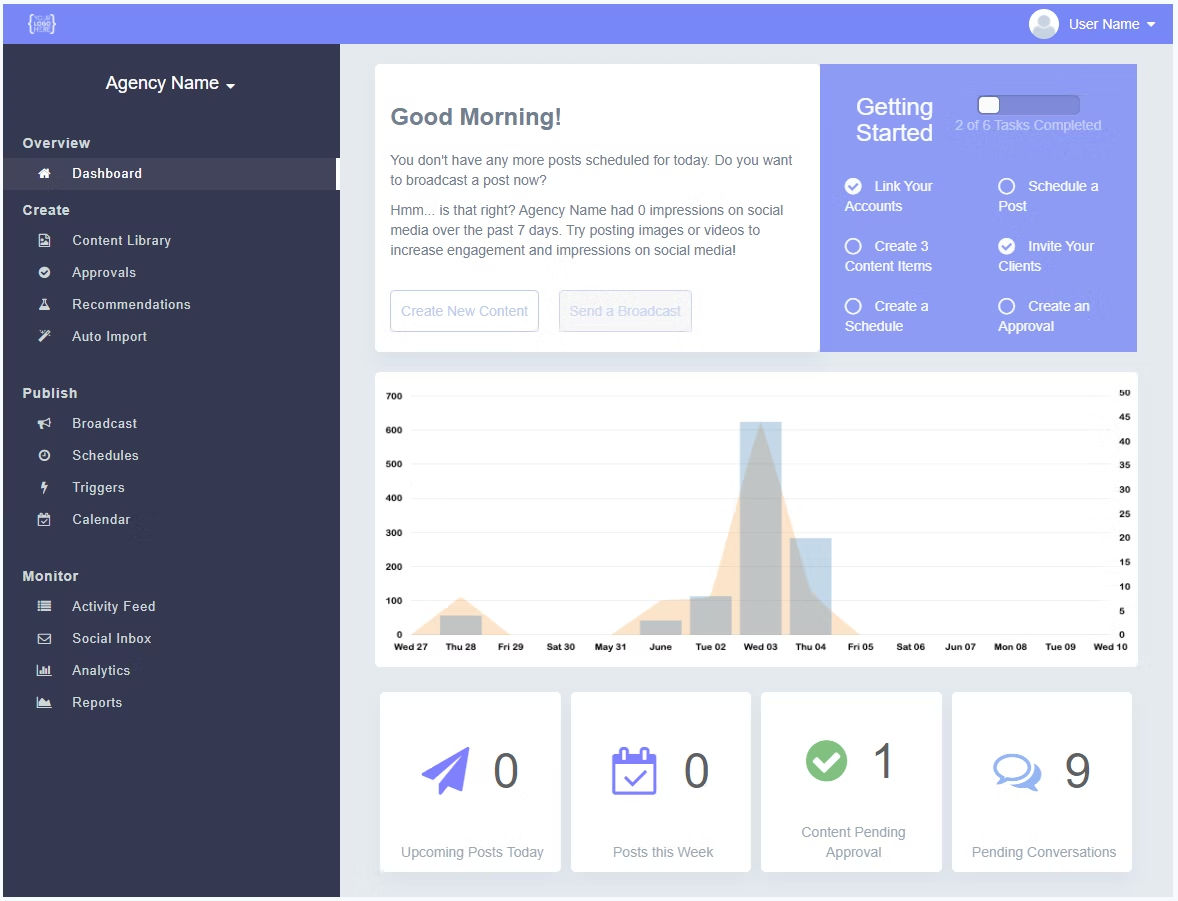Toggle the Create an Approval task circle

tap(1005, 306)
